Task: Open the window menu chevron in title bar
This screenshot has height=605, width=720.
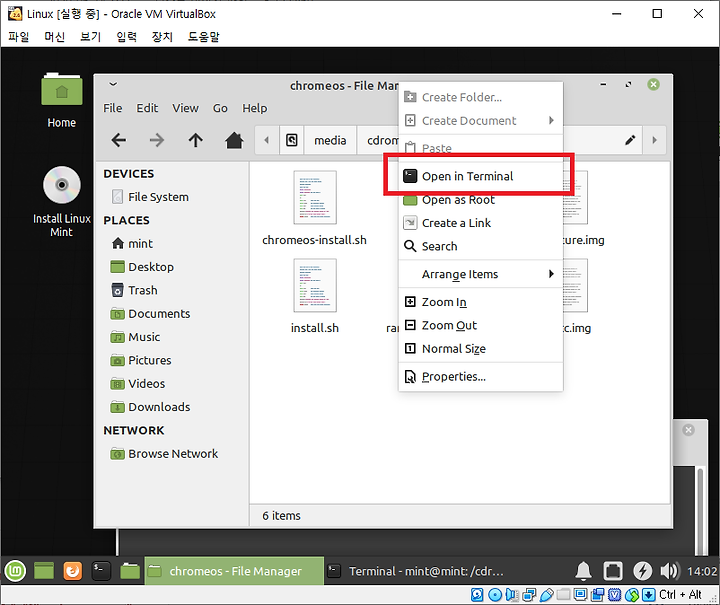Action: pyautogui.click(x=113, y=84)
